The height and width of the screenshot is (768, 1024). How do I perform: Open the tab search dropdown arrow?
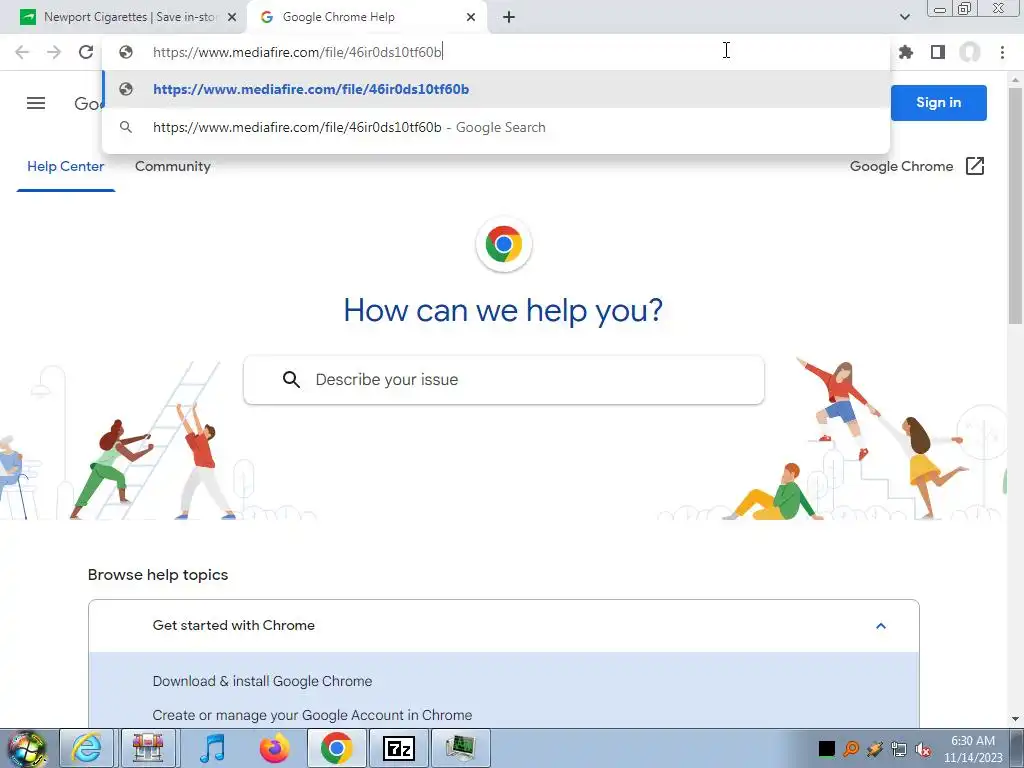pyautogui.click(x=904, y=17)
